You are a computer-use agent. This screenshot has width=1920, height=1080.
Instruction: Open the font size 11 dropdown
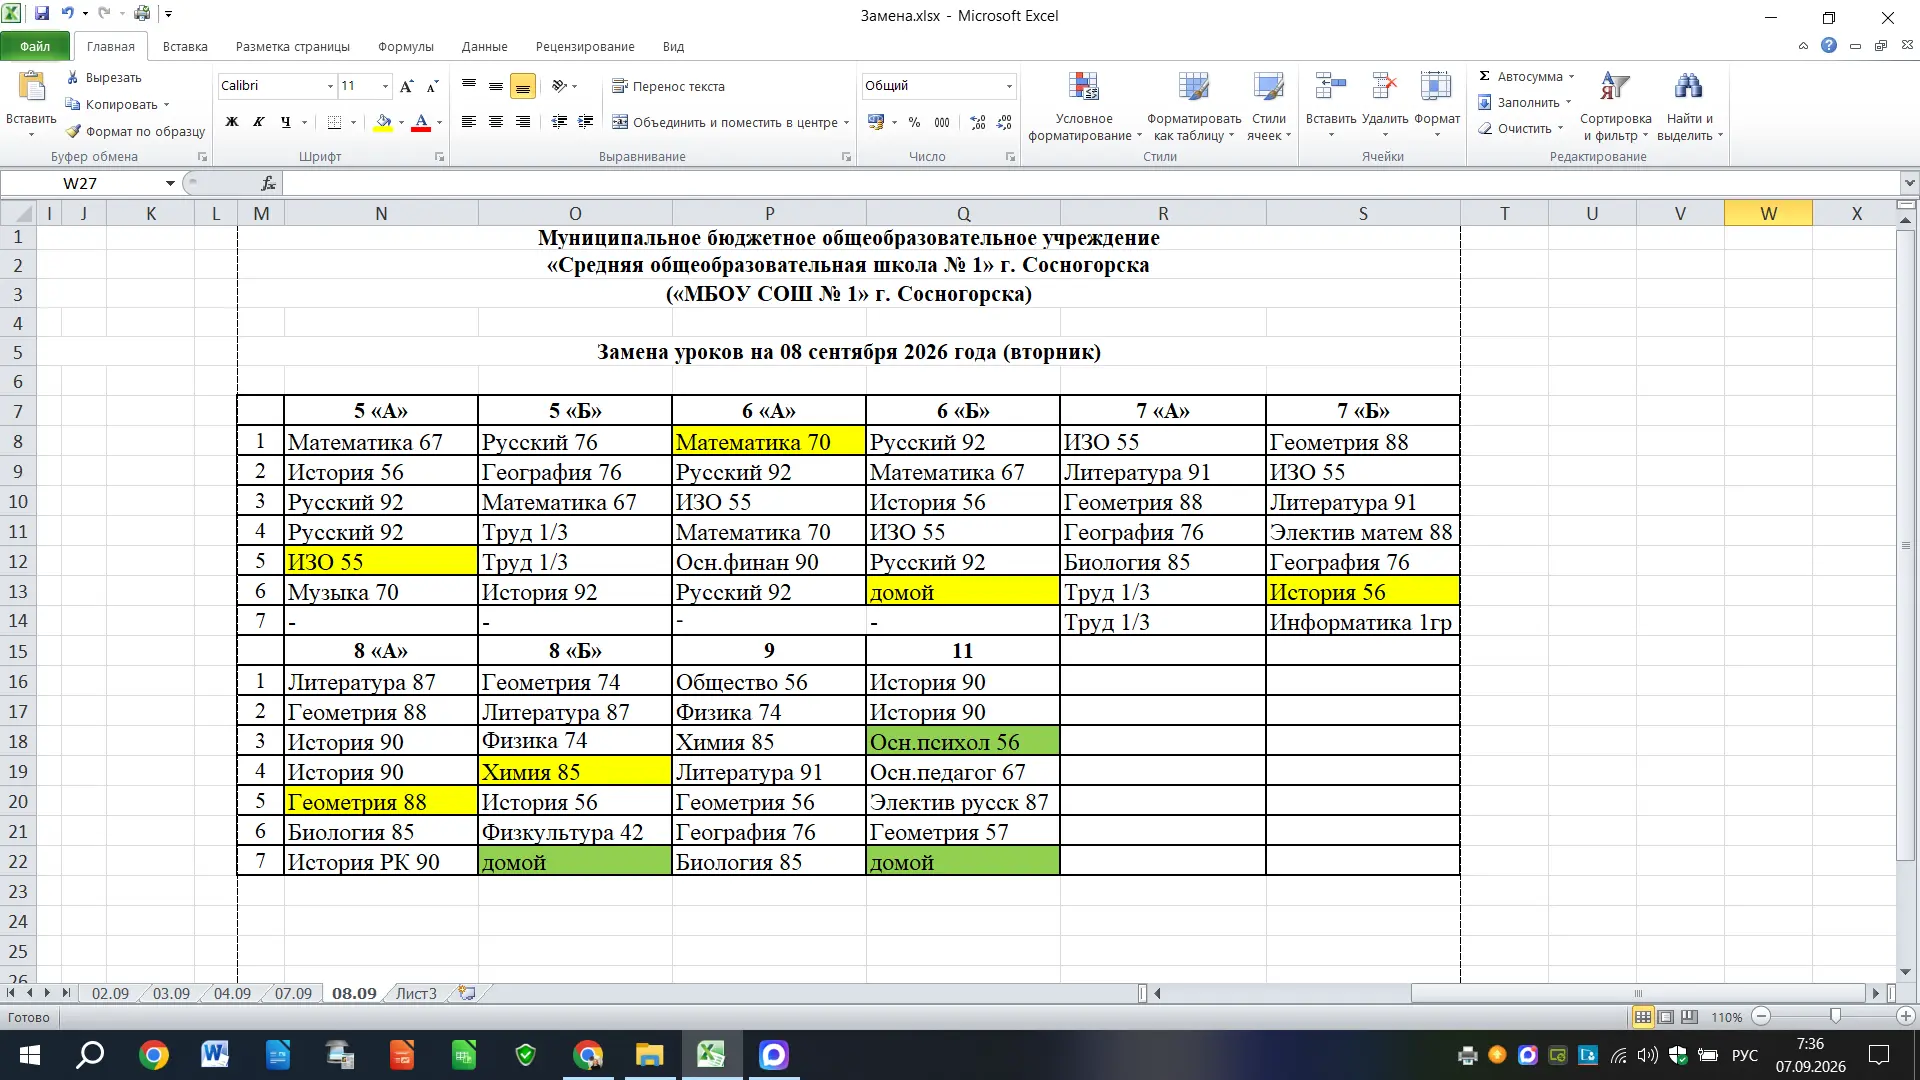tap(385, 86)
